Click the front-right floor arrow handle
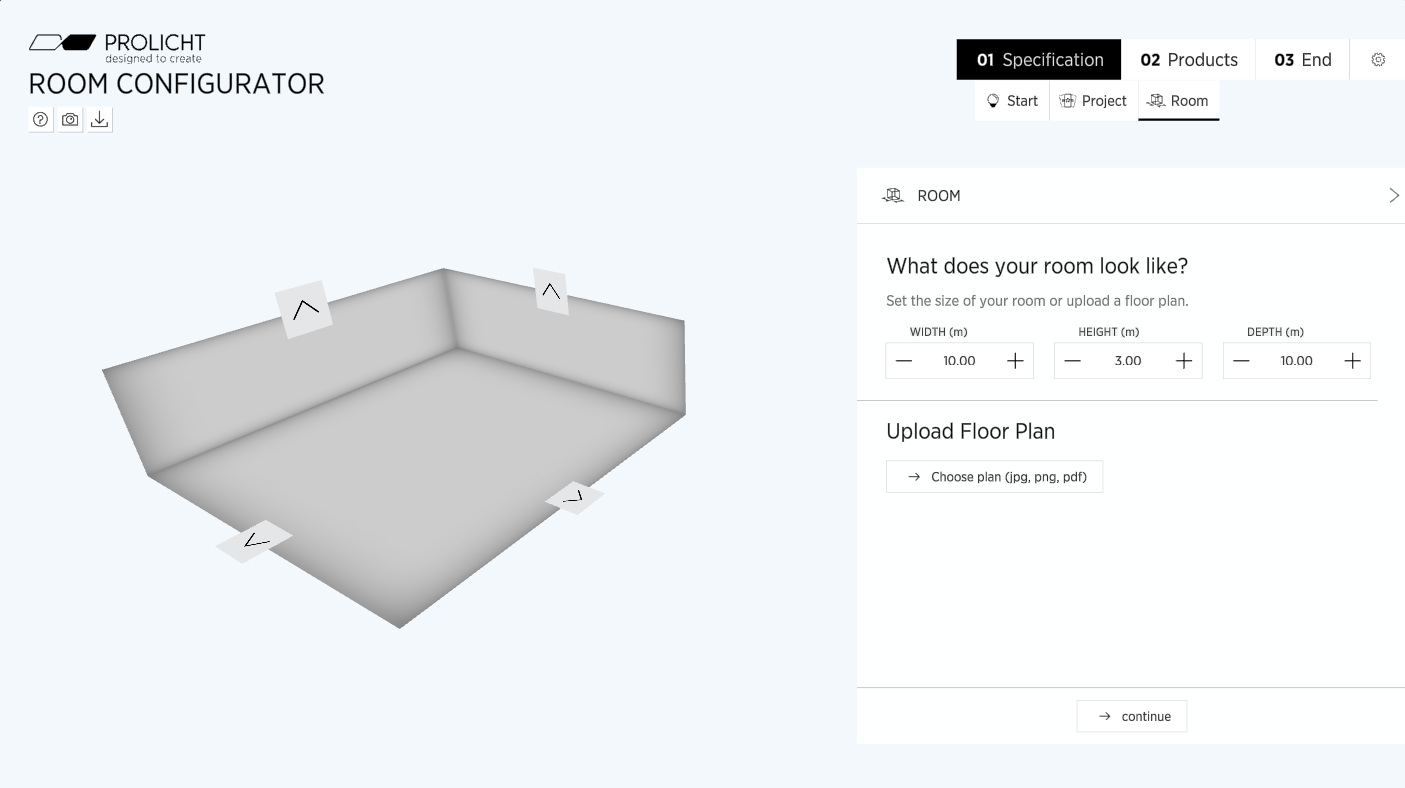 click(574, 497)
